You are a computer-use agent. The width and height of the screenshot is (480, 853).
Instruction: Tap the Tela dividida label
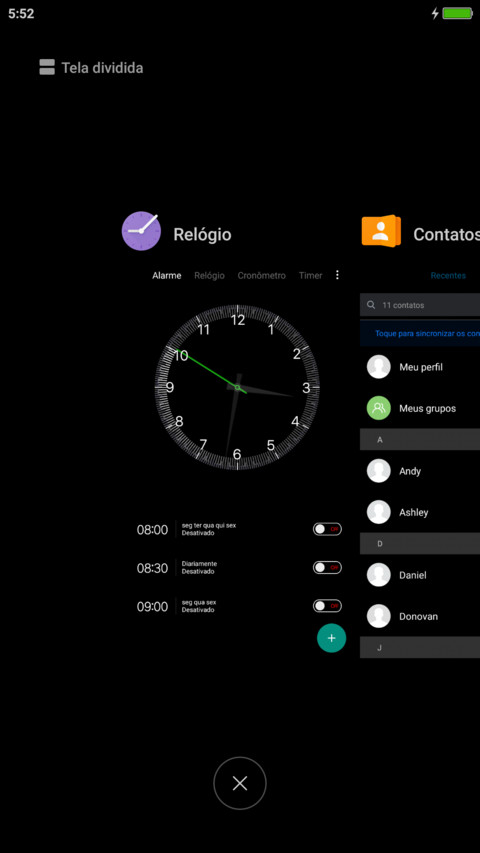102,68
